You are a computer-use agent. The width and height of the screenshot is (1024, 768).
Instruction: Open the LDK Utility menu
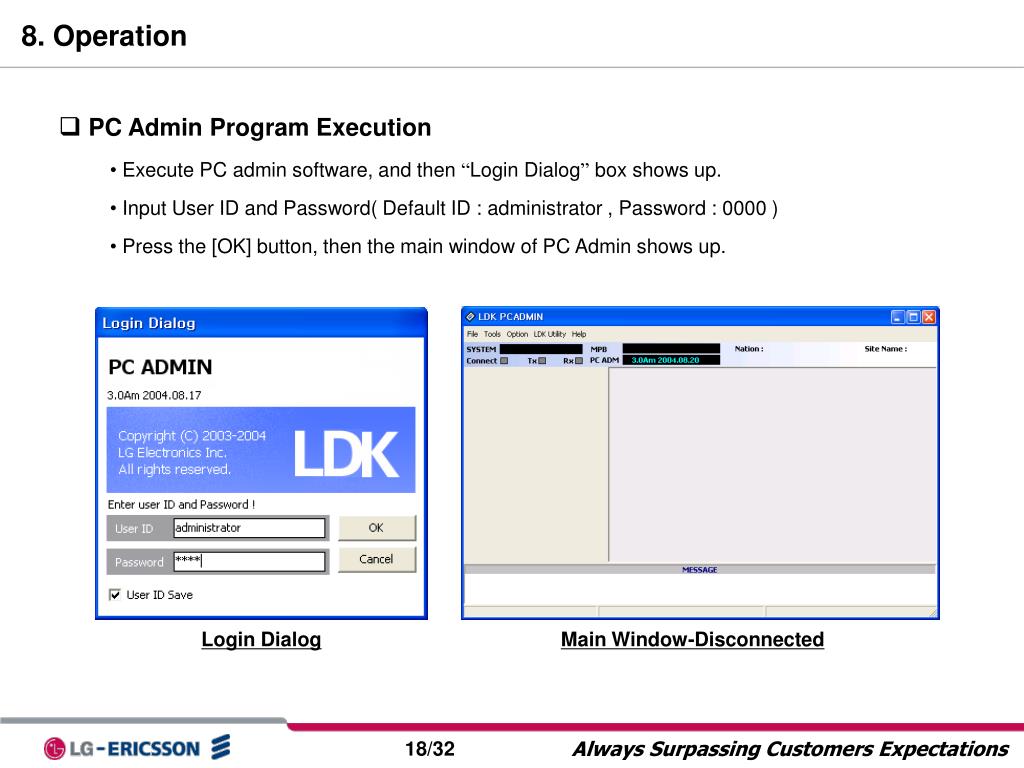coord(550,334)
